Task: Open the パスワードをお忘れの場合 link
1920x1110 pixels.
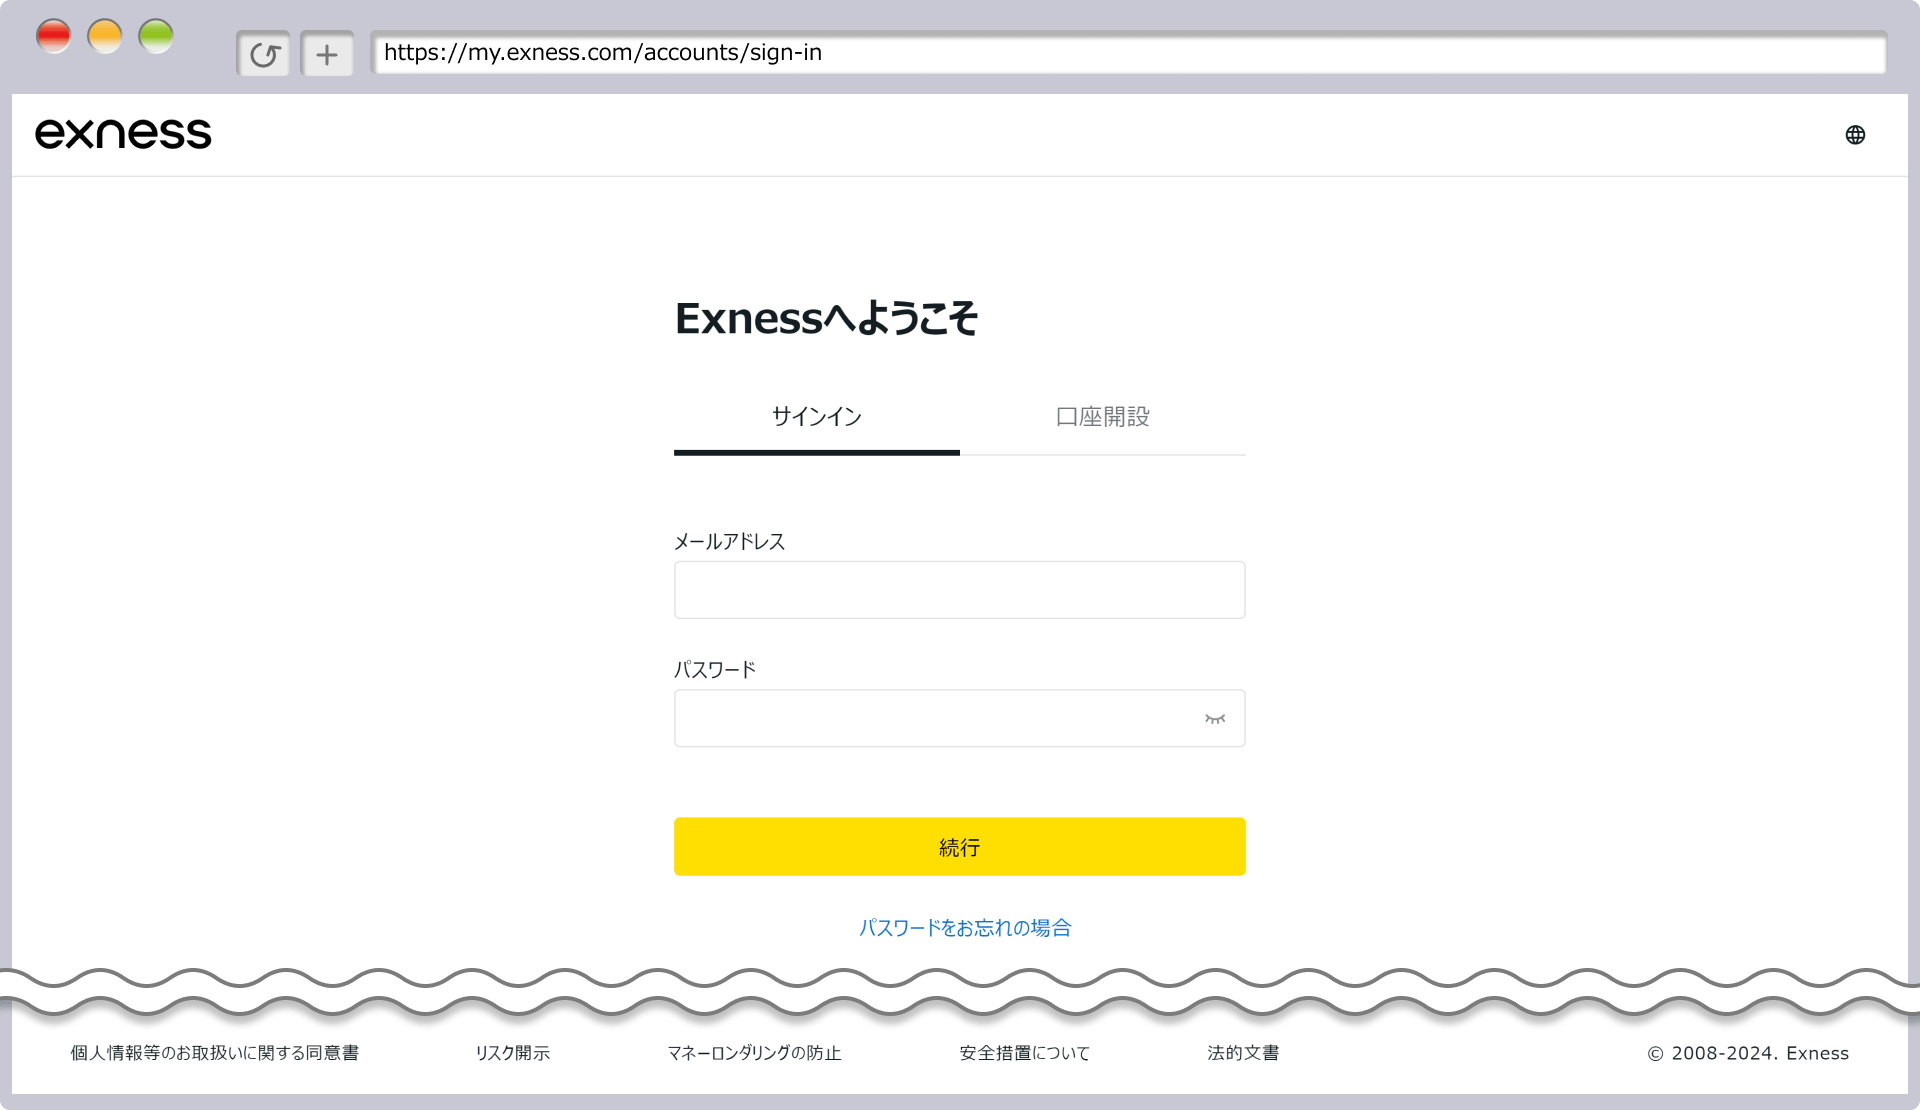Action: 965,928
